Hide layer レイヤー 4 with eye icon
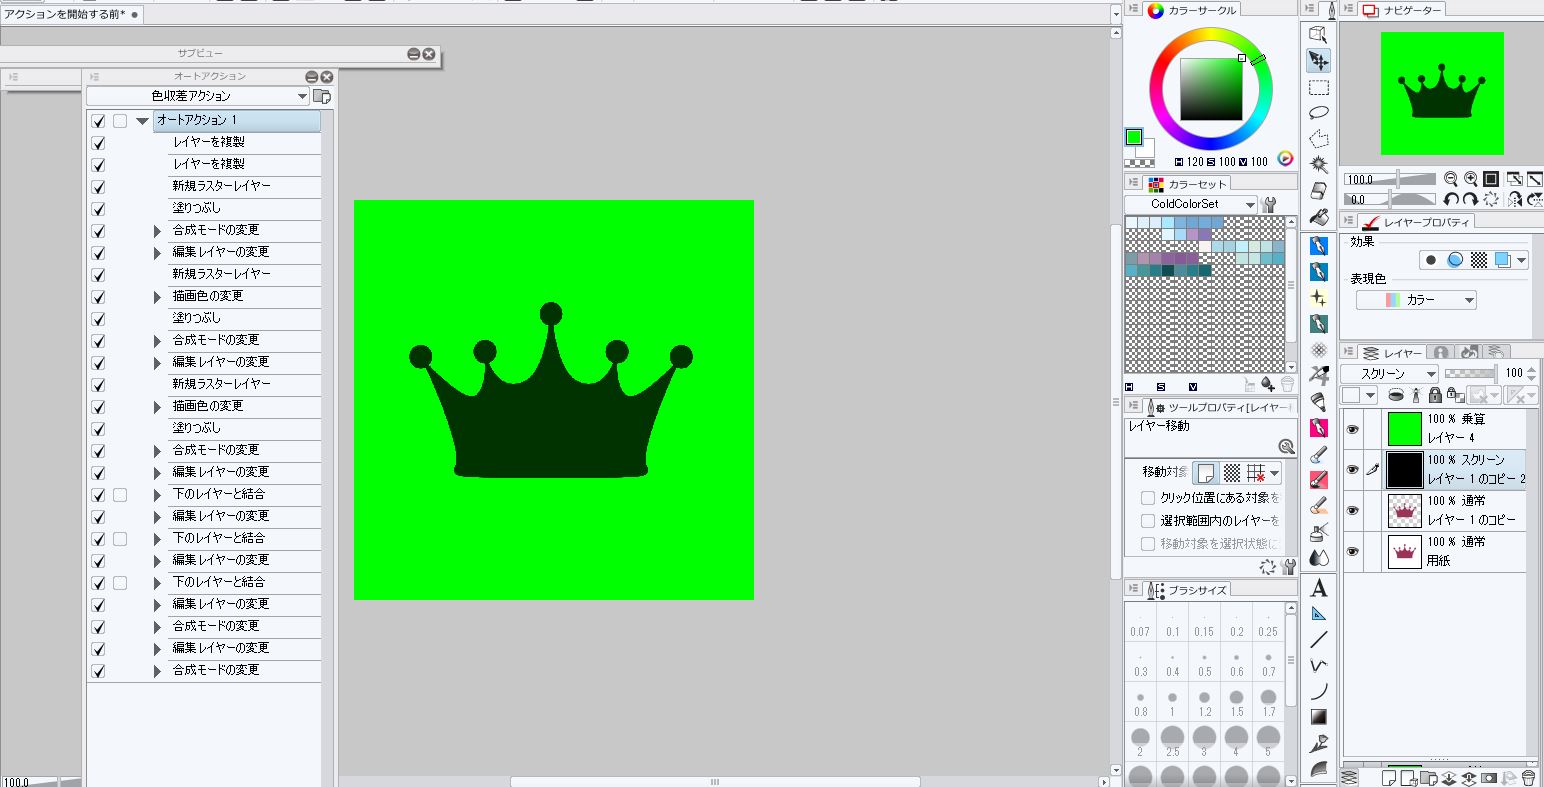The width and height of the screenshot is (1544, 787). 1352,429
